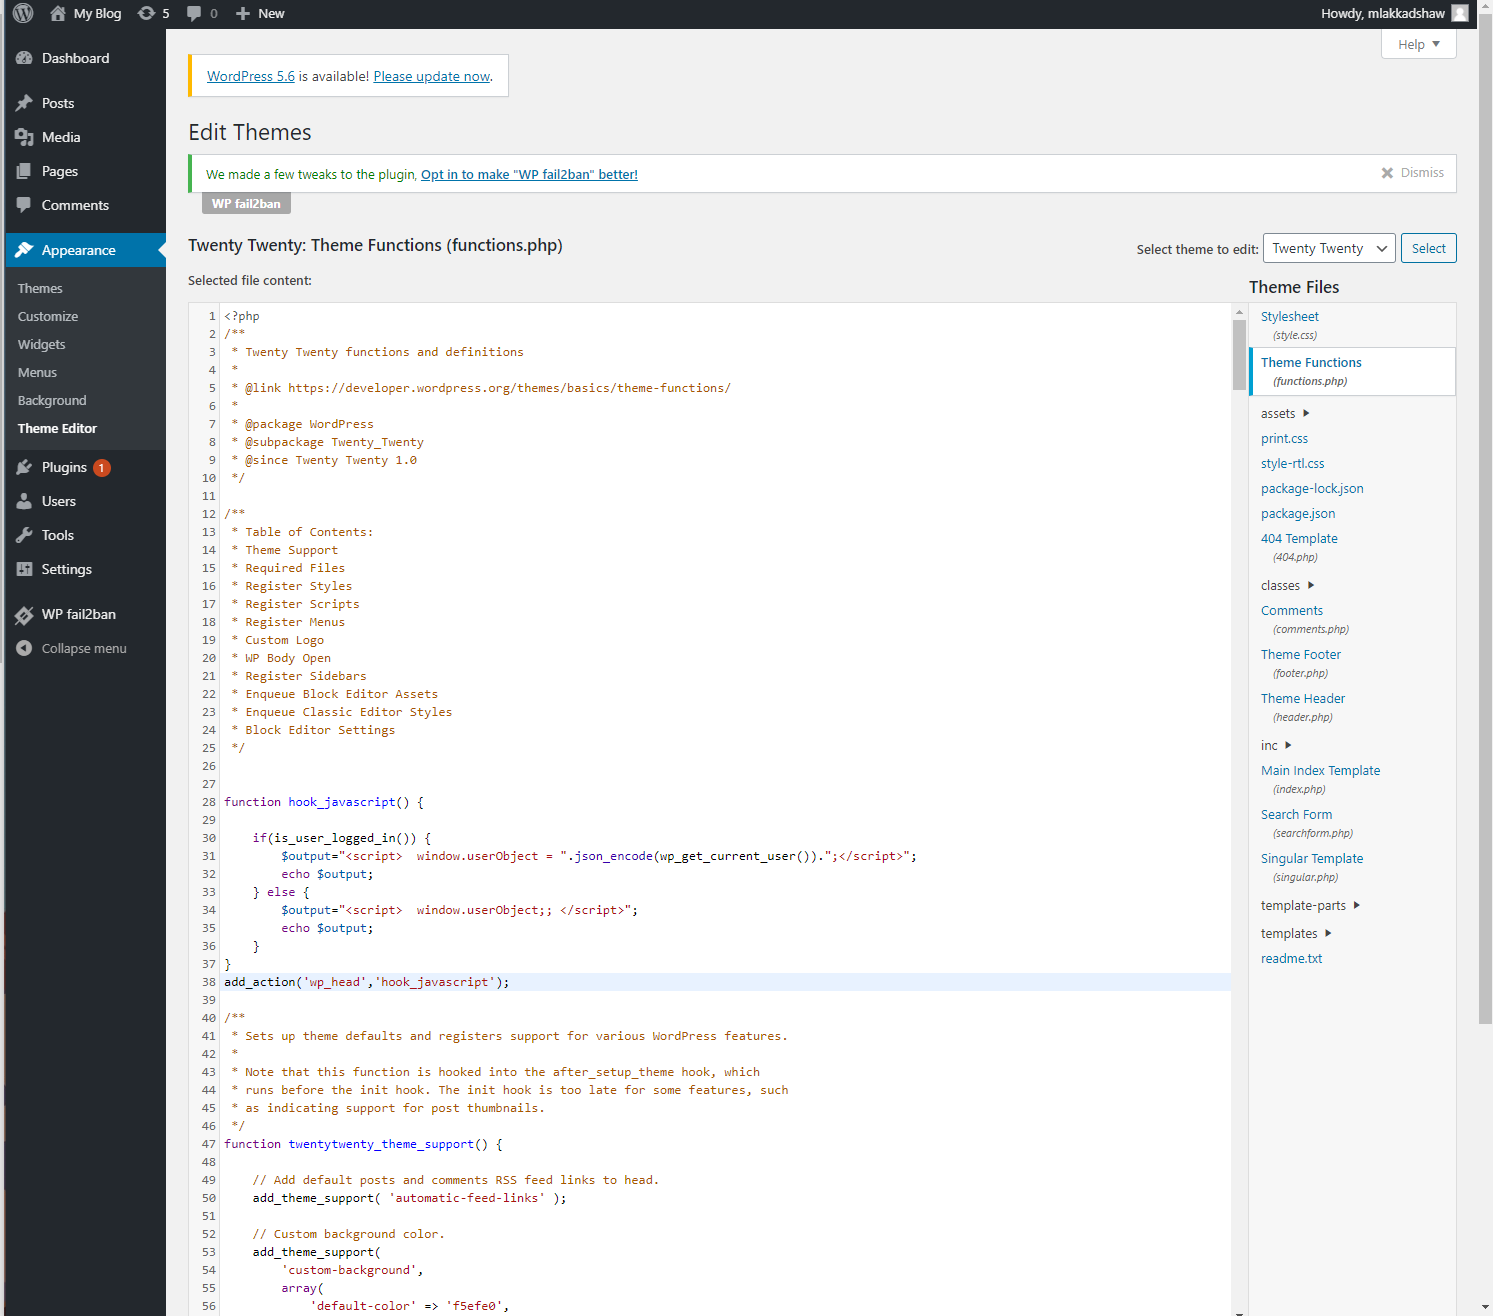
Task: Click the Select theme button
Action: click(1428, 248)
